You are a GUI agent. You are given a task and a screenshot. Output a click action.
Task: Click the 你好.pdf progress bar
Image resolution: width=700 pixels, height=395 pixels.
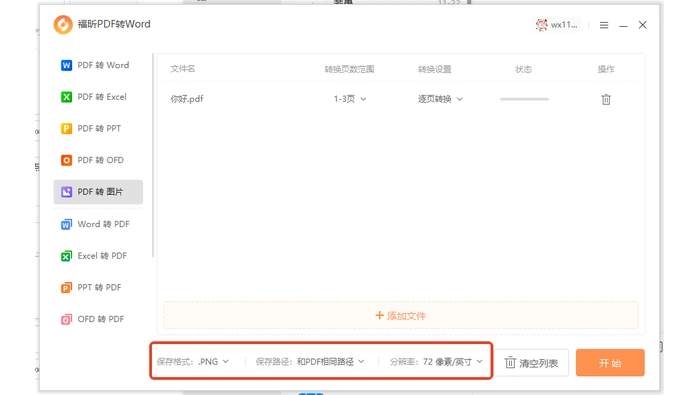click(525, 99)
